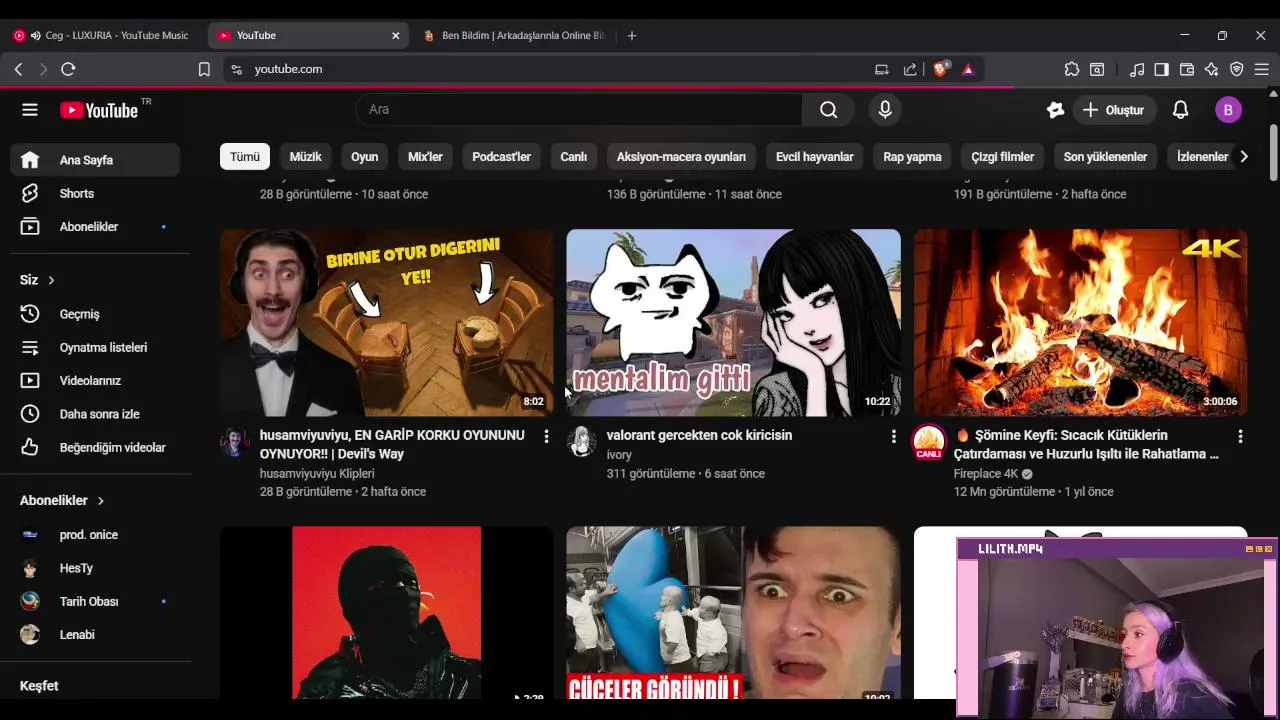This screenshot has width=1280, height=720.
Task: Open Brave VPN shield icon
Action: (x=1237, y=69)
